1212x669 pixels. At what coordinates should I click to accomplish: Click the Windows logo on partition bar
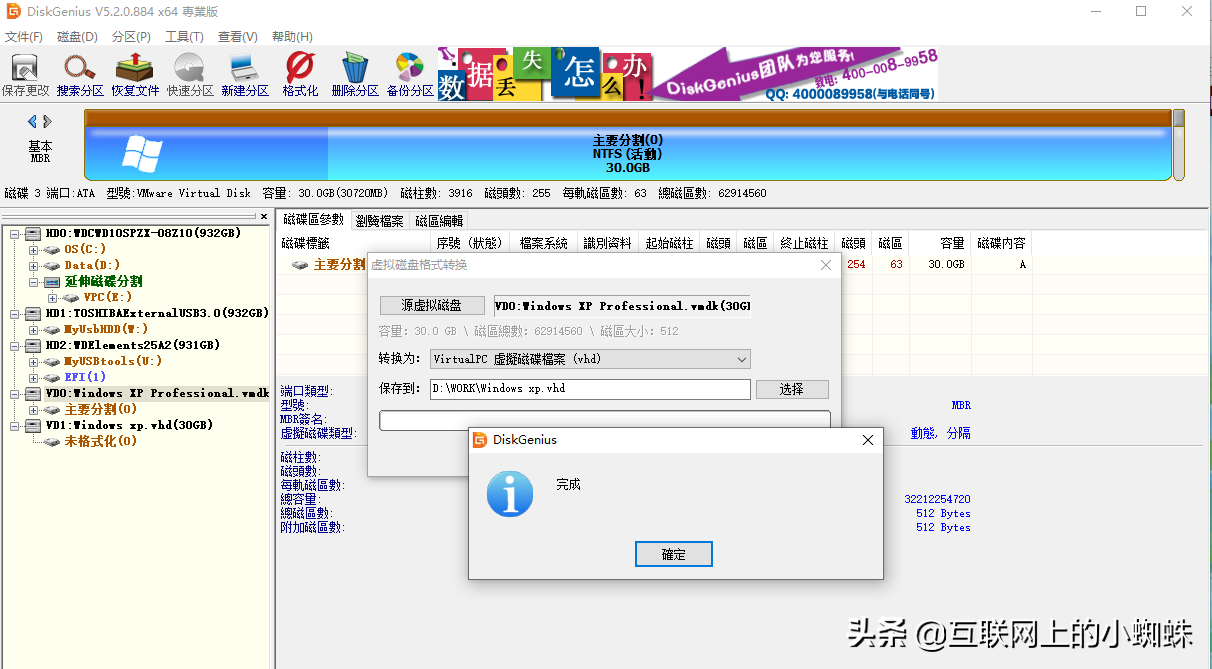[142, 153]
